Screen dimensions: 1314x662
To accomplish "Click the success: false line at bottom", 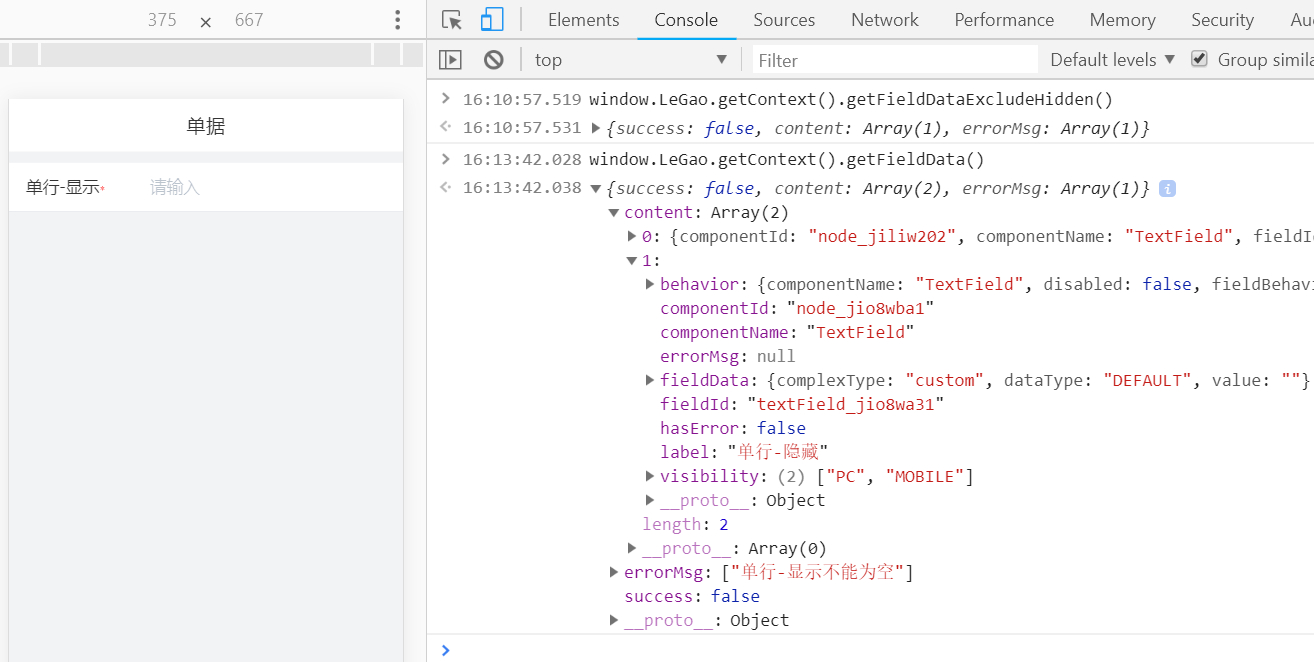I will 692,596.
